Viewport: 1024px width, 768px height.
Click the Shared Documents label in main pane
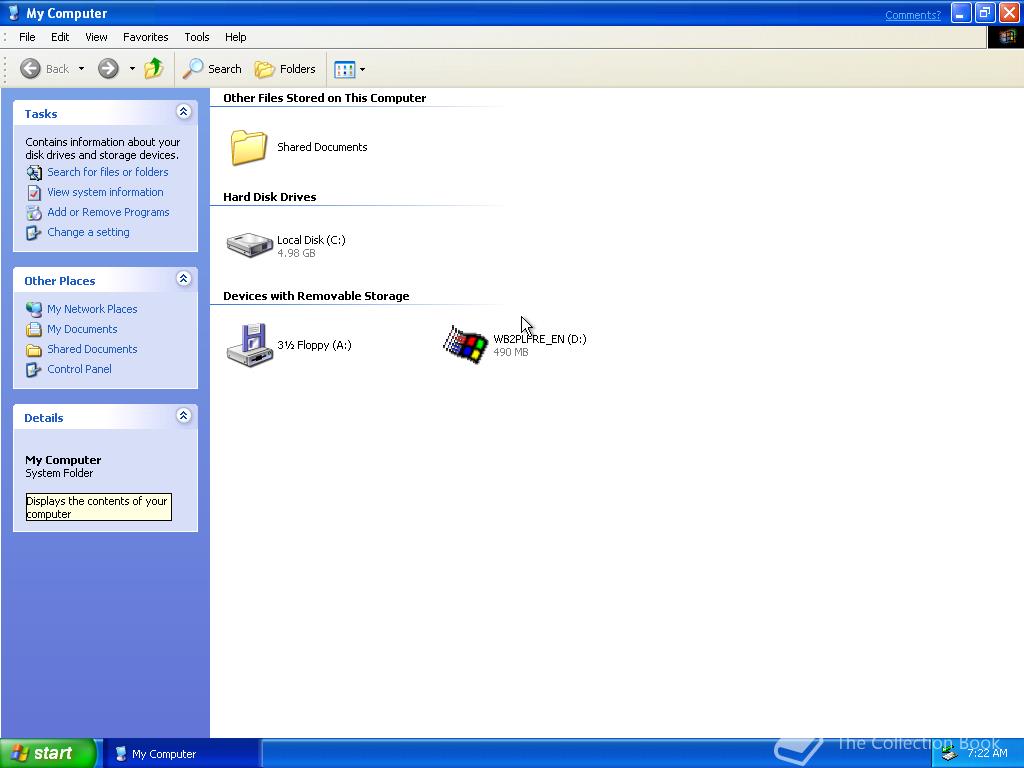click(322, 147)
